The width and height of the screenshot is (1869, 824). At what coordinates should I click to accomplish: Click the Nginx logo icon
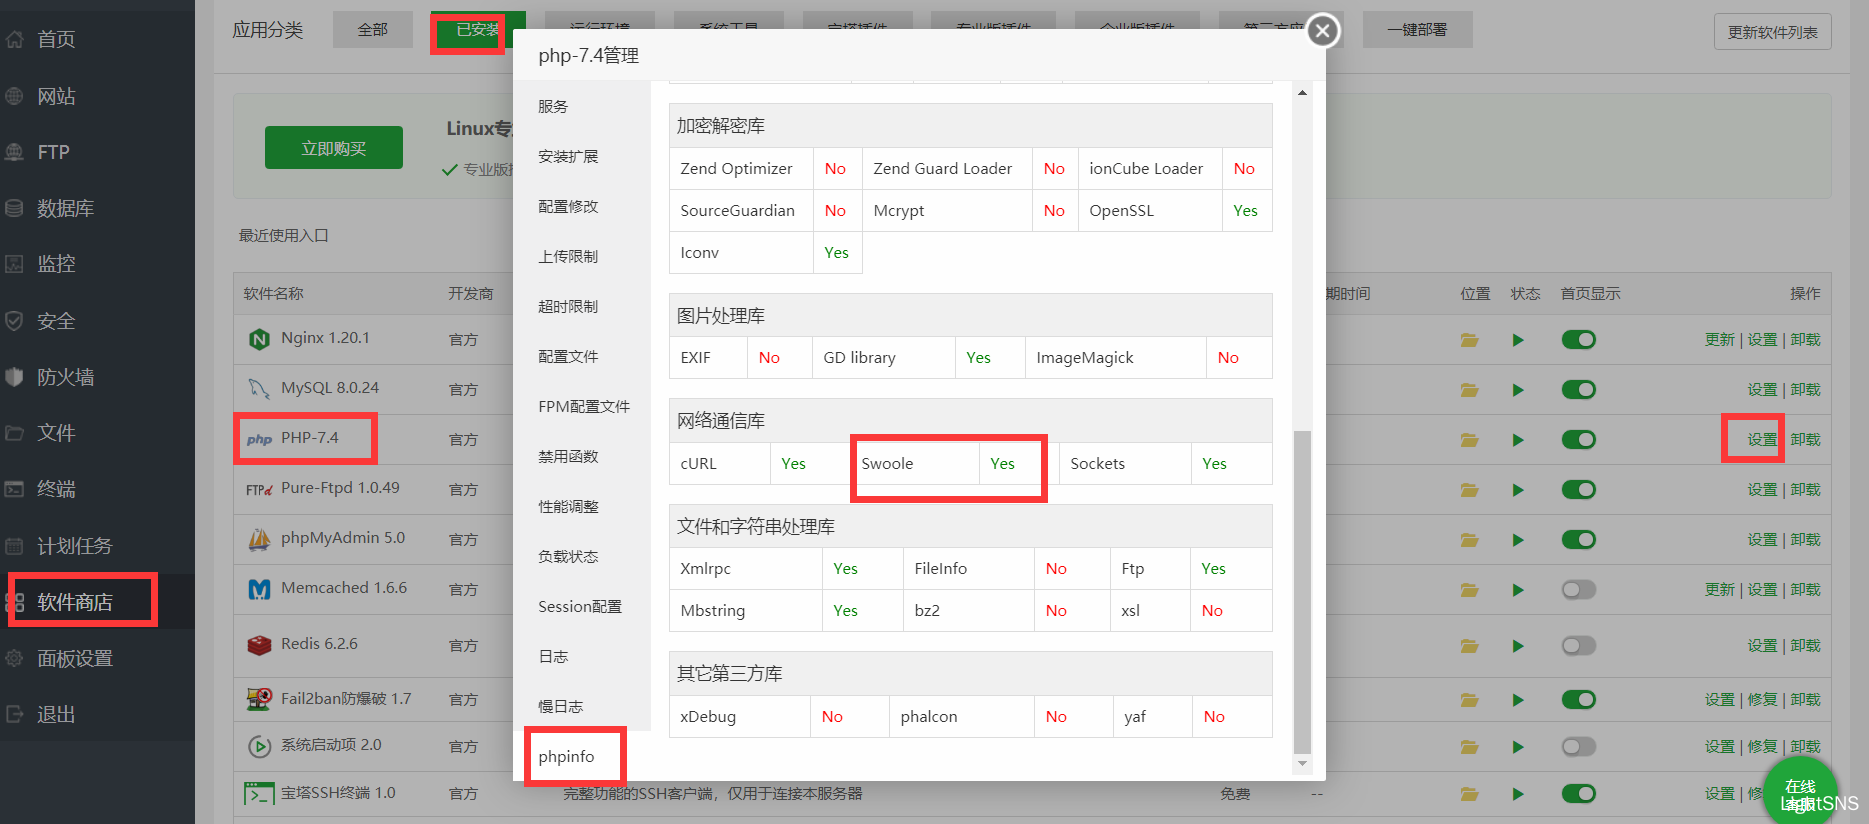coord(259,340)
